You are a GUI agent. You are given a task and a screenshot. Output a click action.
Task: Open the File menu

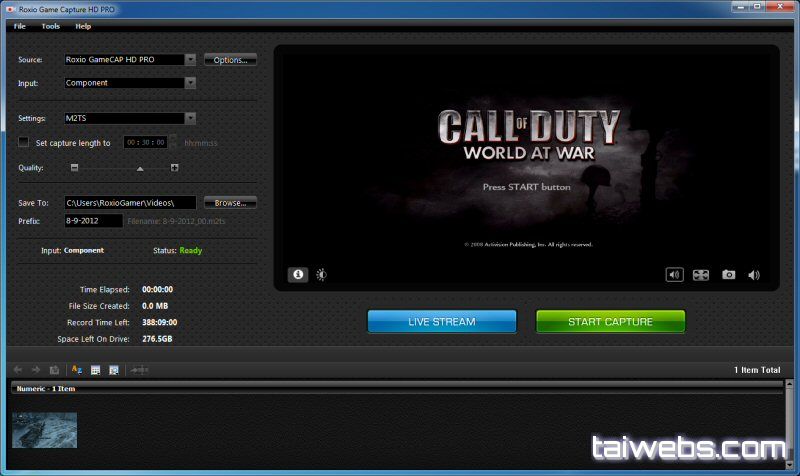(x=20, y=26)
